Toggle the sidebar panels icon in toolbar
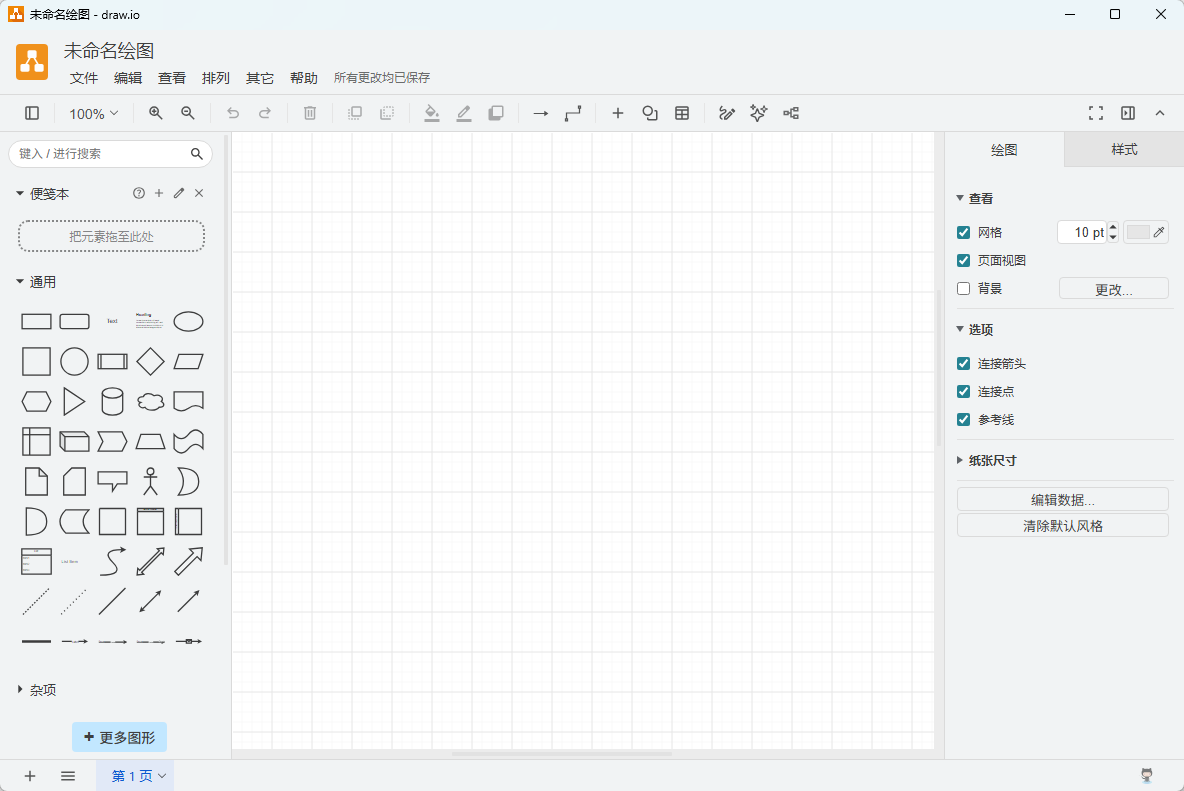Image resolution: width=1184 pixels, height=791 pixels. coord(32,113)
